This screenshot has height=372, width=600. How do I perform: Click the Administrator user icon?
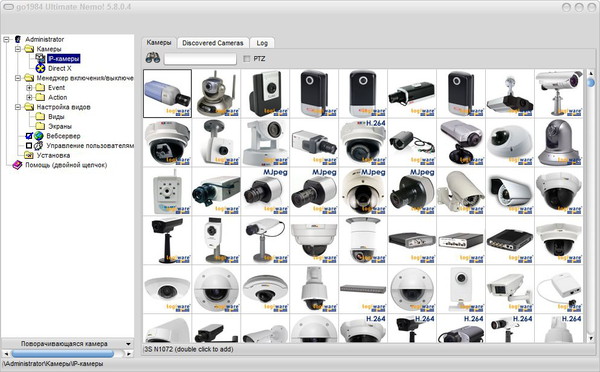[x=18, y=39]
